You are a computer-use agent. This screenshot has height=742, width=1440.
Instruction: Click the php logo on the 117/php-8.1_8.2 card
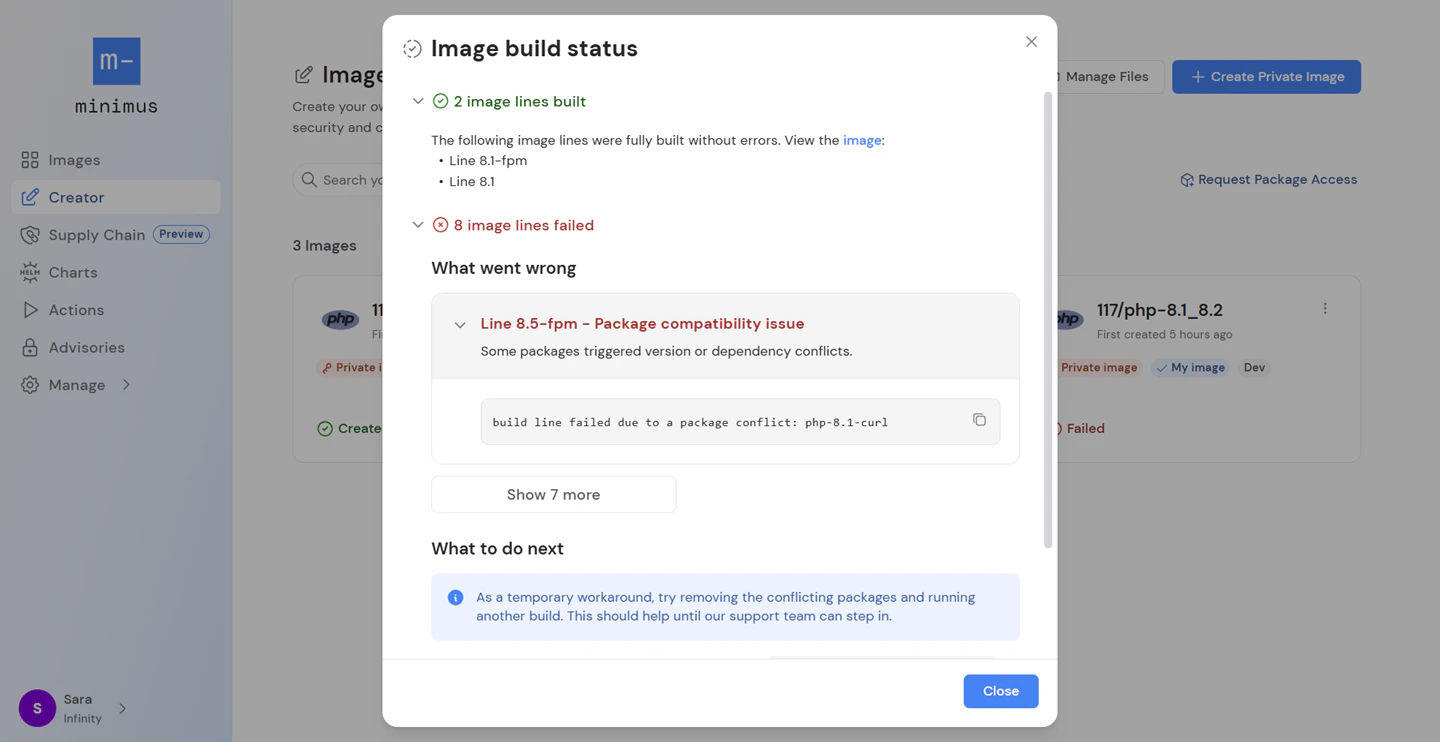click(1066, 318)
